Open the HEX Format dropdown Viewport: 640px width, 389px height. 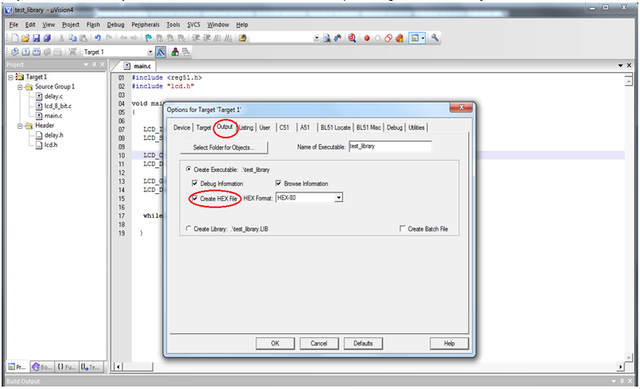click(338, 198)
